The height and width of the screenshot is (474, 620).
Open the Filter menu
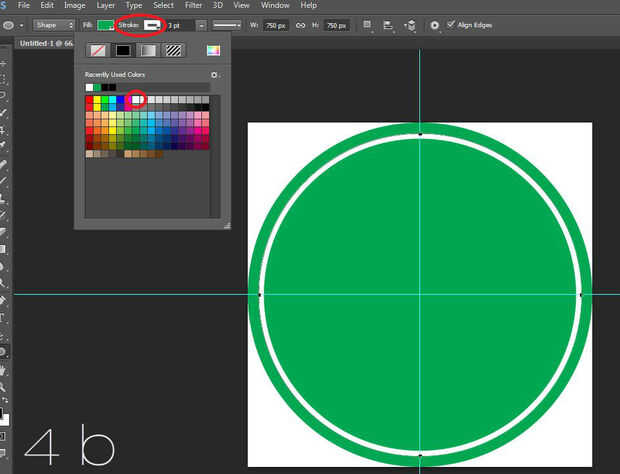pos(193,6)
